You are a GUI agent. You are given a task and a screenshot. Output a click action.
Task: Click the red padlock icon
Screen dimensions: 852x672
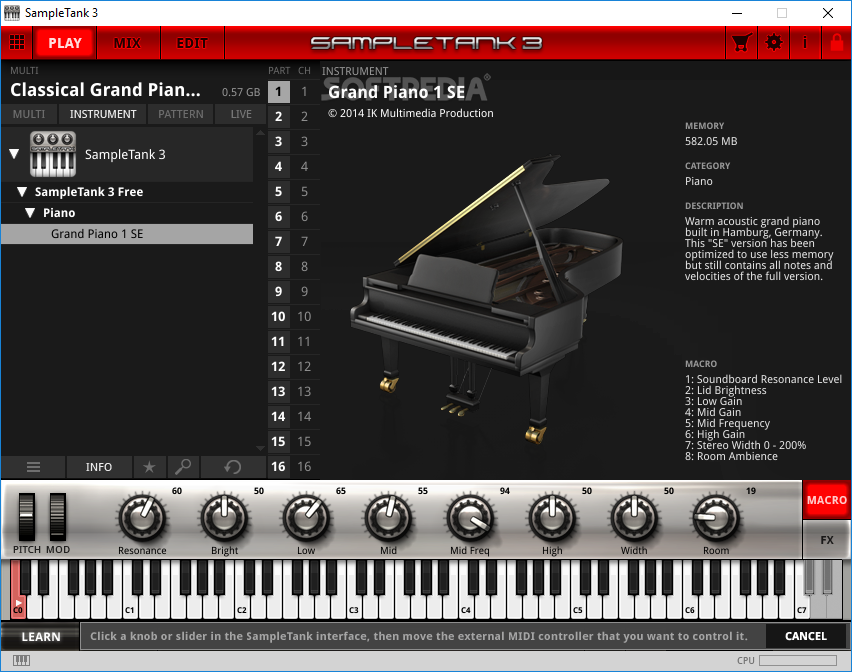(837, 42)
